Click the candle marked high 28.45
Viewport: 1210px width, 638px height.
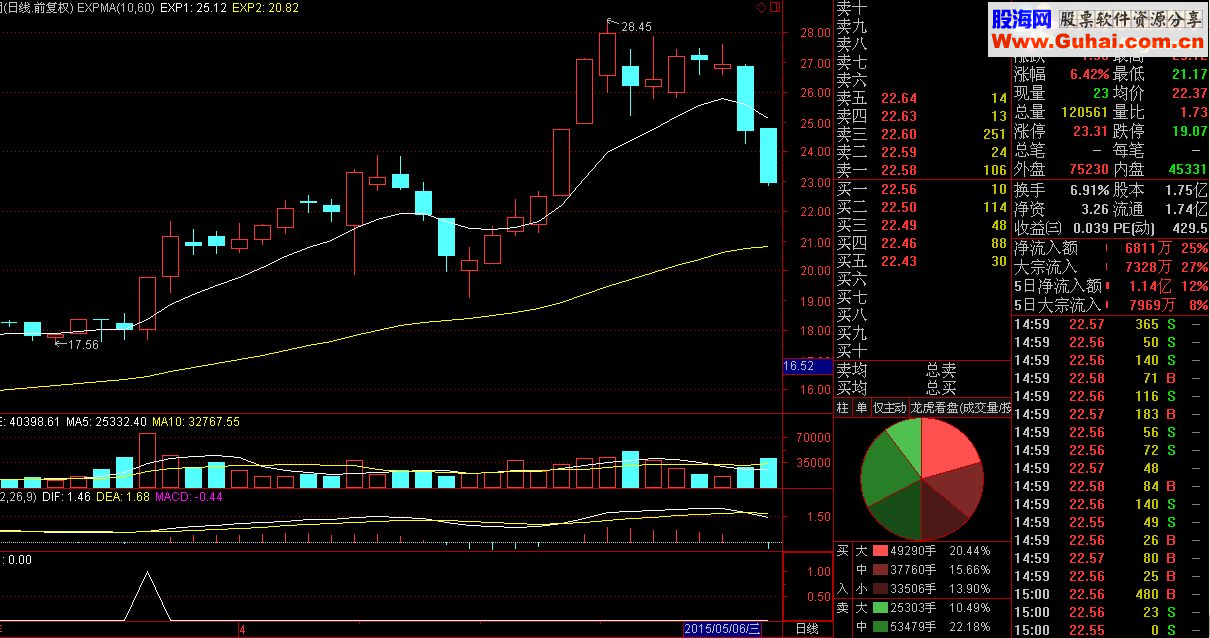(607, 54)
